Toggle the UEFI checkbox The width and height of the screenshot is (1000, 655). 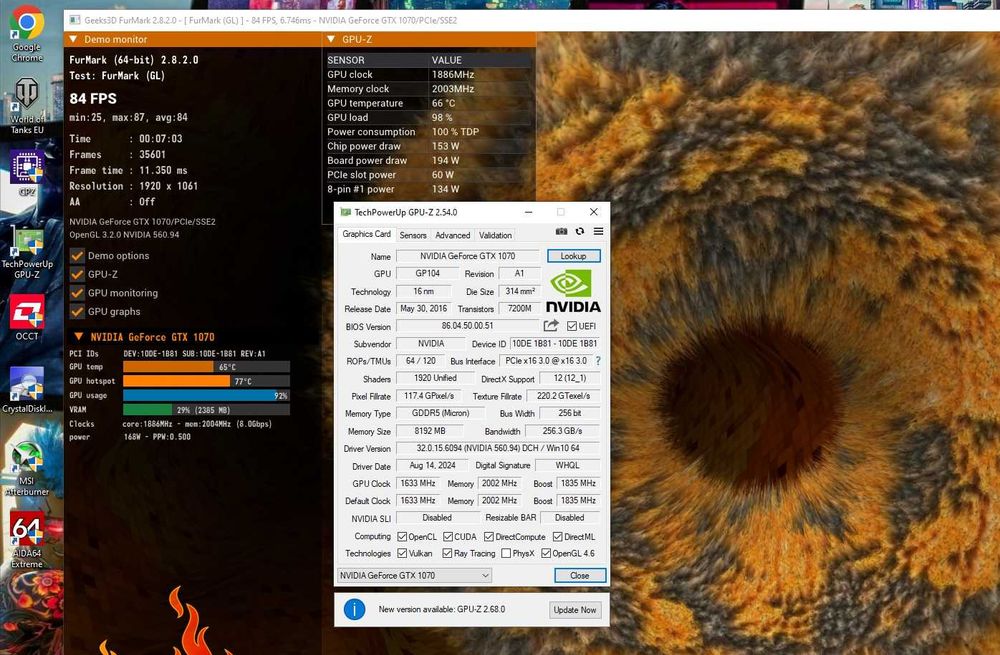[571, 326]
